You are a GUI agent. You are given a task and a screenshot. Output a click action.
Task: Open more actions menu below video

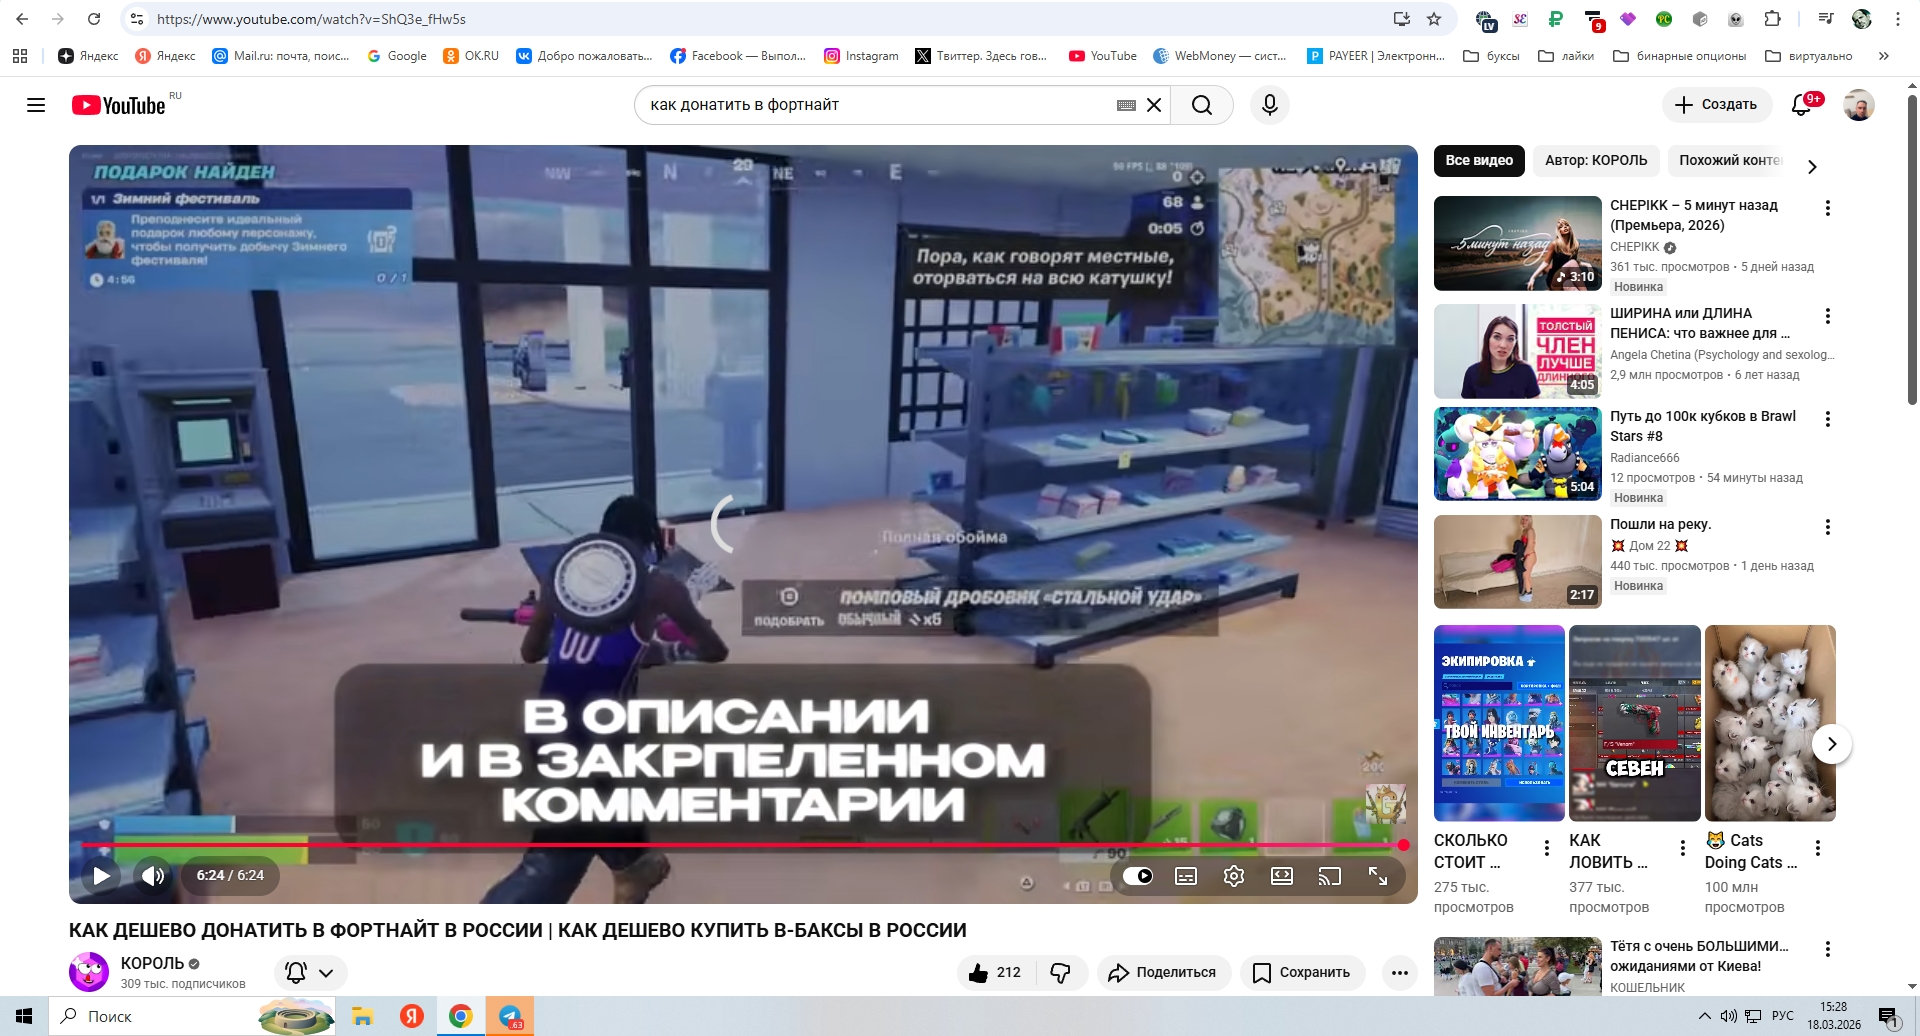click(x=1400, y=973)
